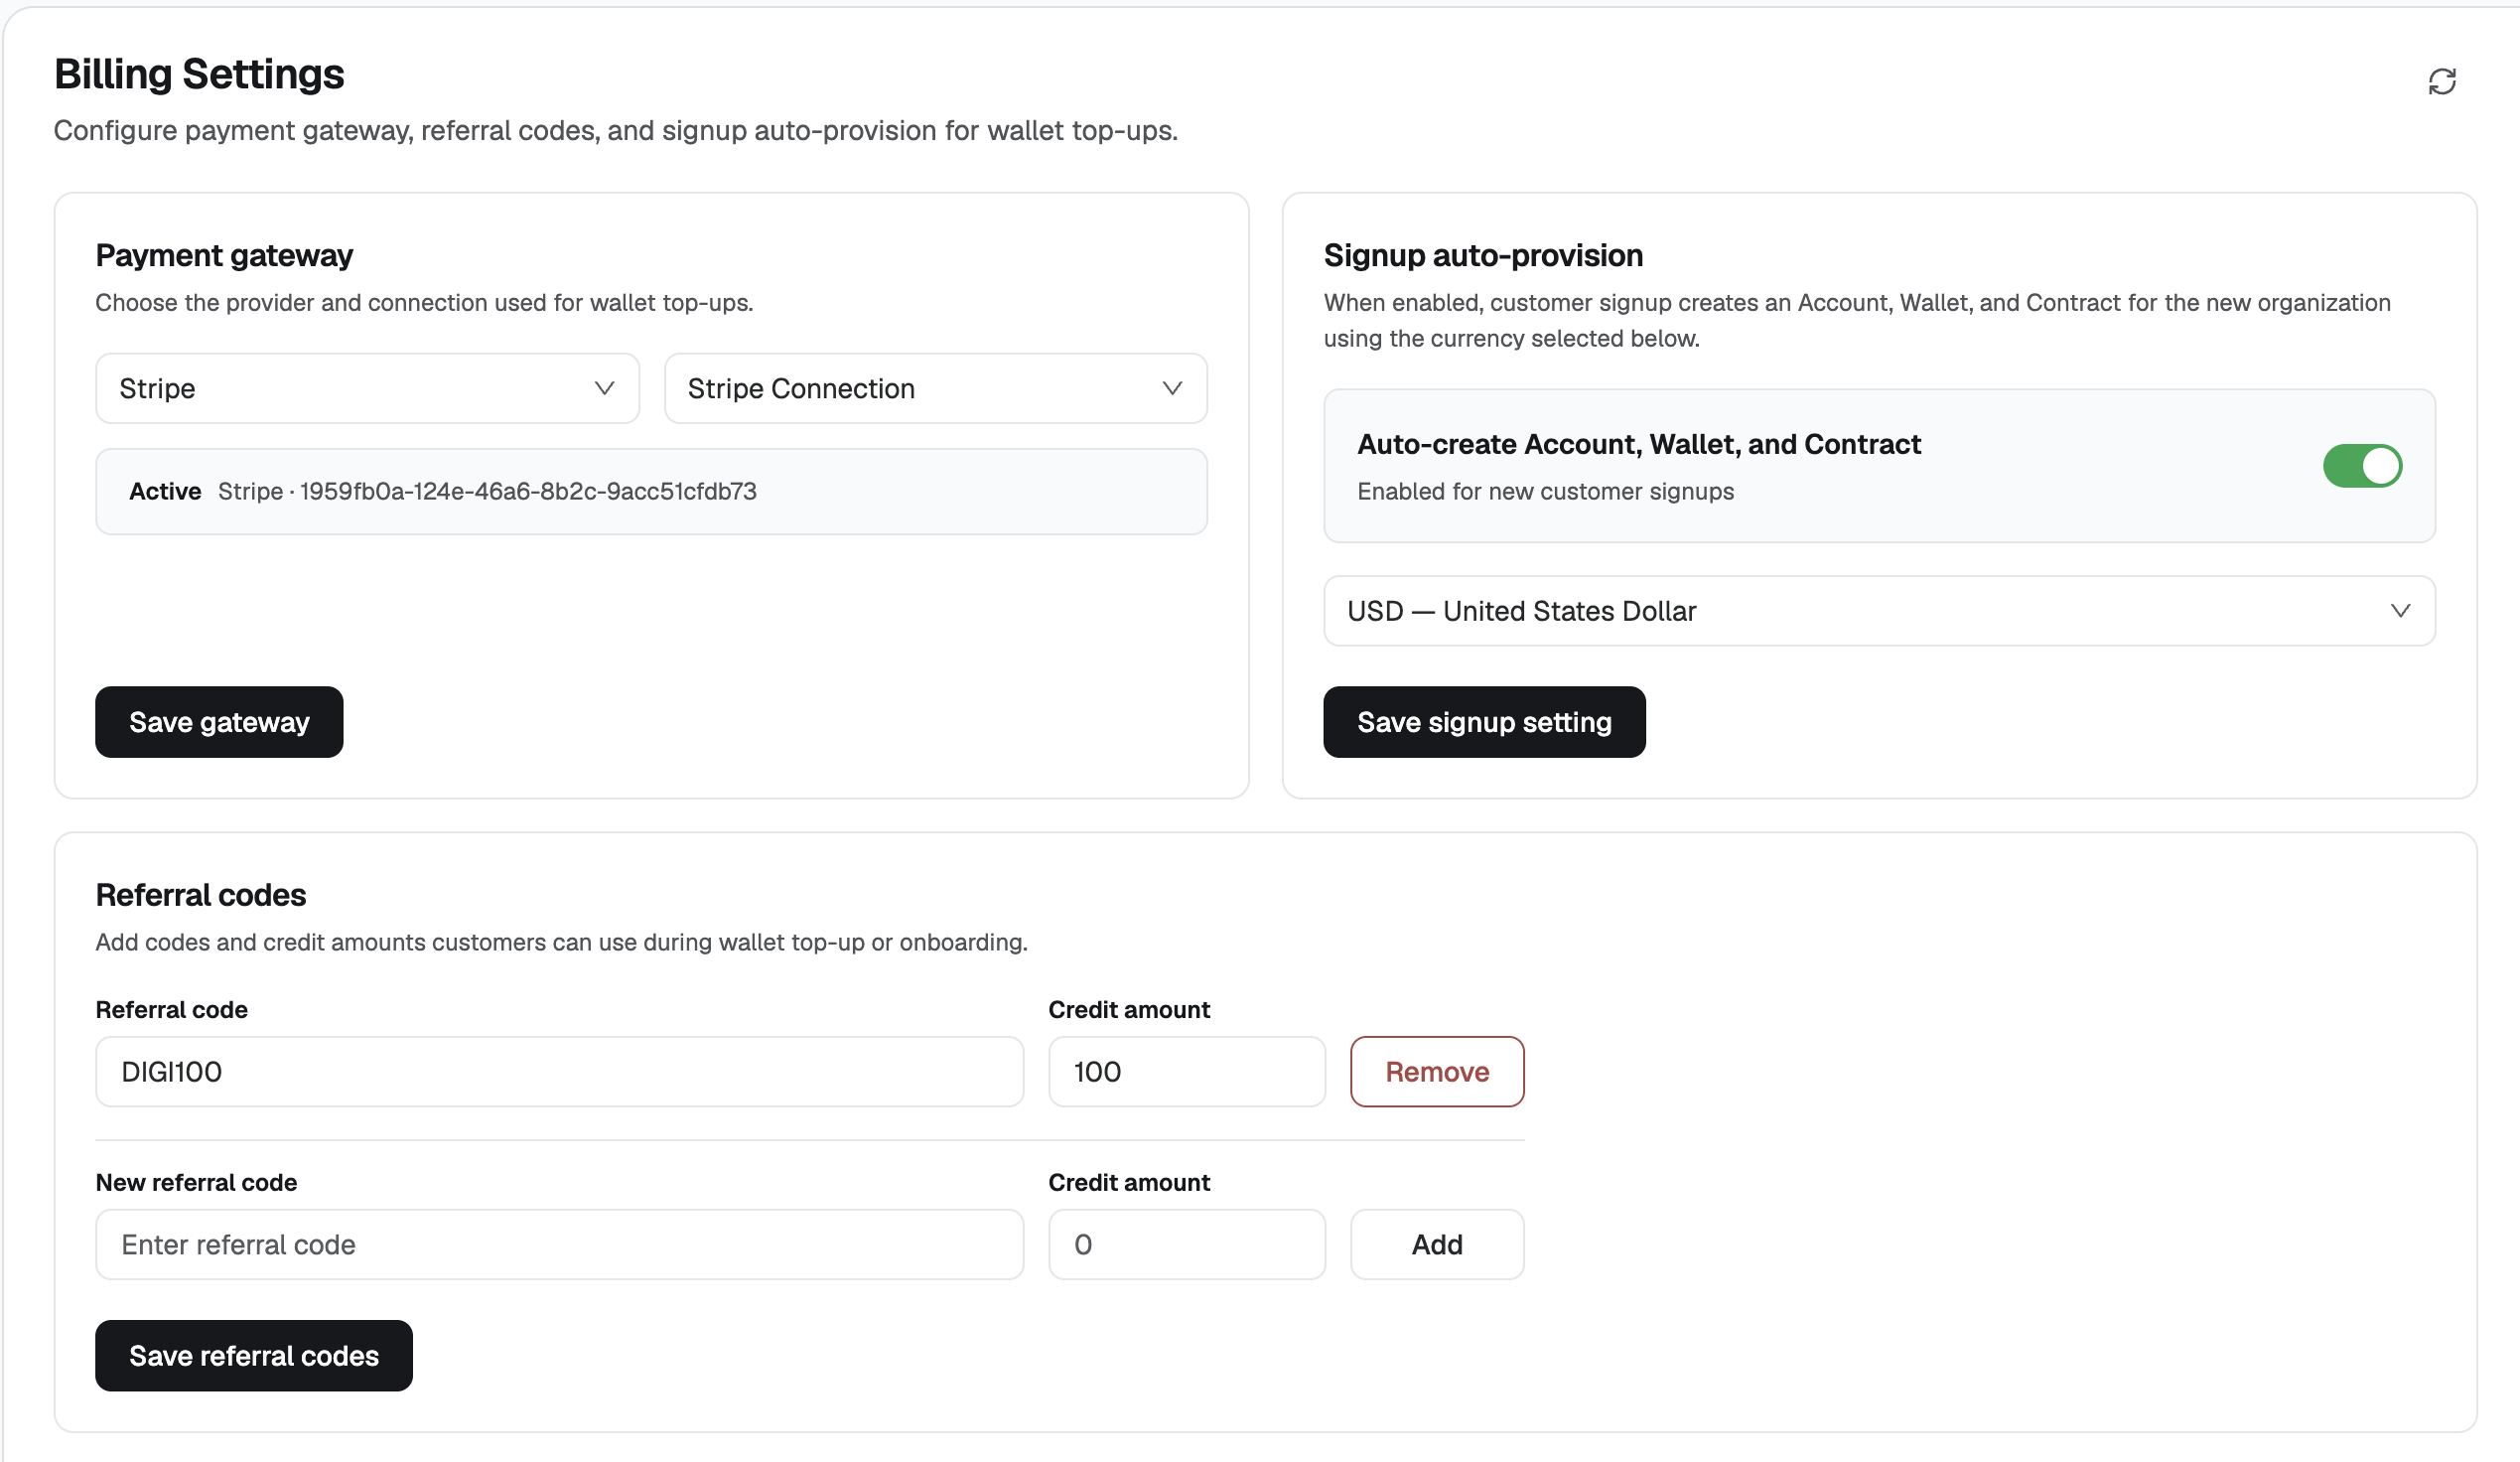
Task: Click the Save gateway button
Action: point(219,721)
